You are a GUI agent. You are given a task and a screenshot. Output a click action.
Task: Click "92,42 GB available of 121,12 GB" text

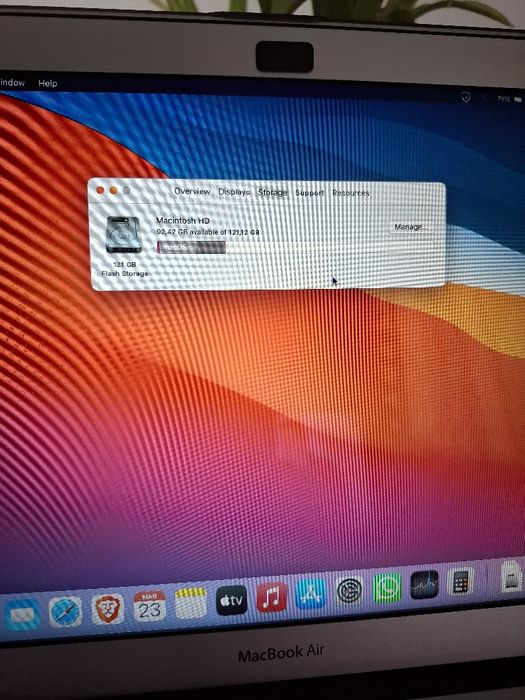[x=208, y=232]
